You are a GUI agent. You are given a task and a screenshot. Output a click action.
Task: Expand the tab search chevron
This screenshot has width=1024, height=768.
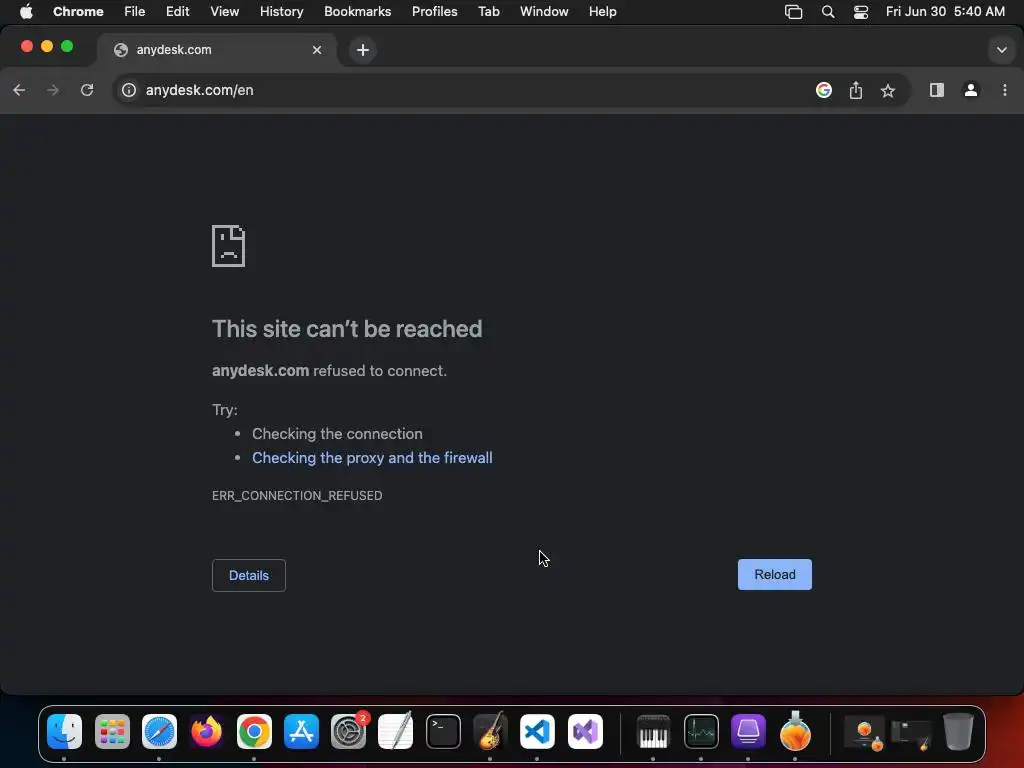pyautogui.click(x=1001, y=50)
